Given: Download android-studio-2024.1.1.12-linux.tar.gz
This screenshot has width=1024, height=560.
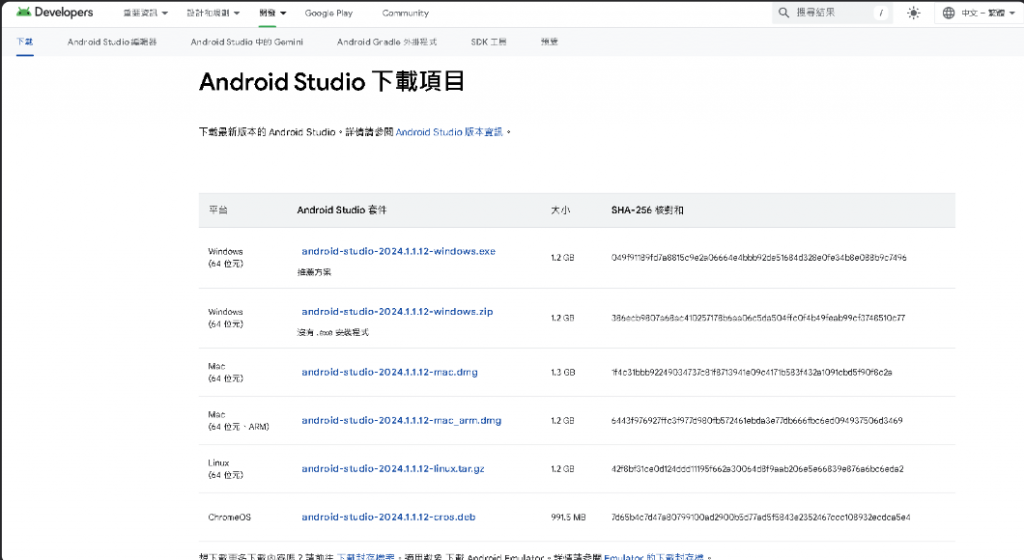Looking at the screenshot, I should click(x=393, y=469).
